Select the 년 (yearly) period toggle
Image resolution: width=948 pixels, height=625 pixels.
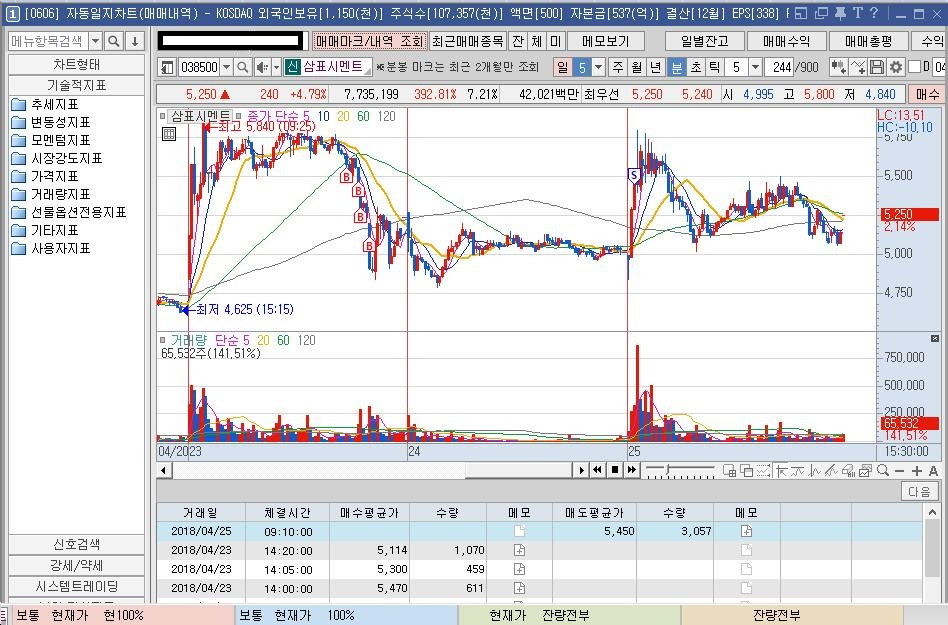(x=655, y=66)
